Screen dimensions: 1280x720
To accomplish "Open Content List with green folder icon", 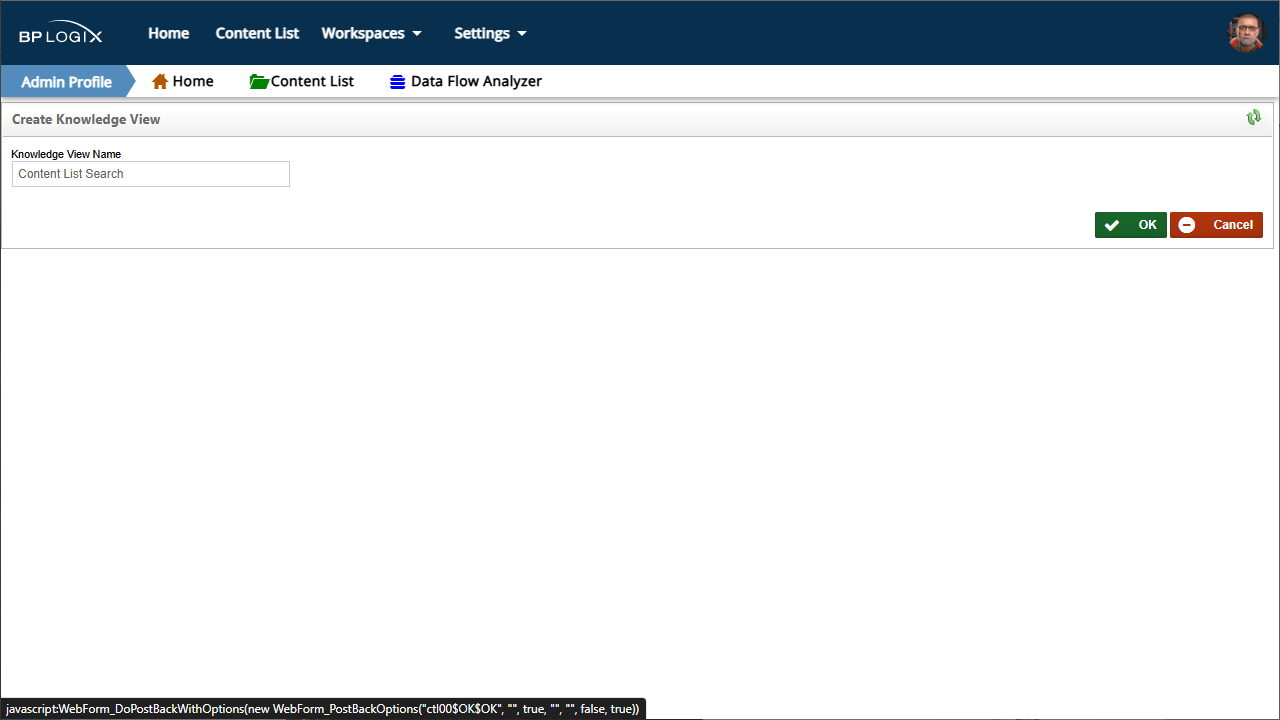I will click(x=302, y=81).
